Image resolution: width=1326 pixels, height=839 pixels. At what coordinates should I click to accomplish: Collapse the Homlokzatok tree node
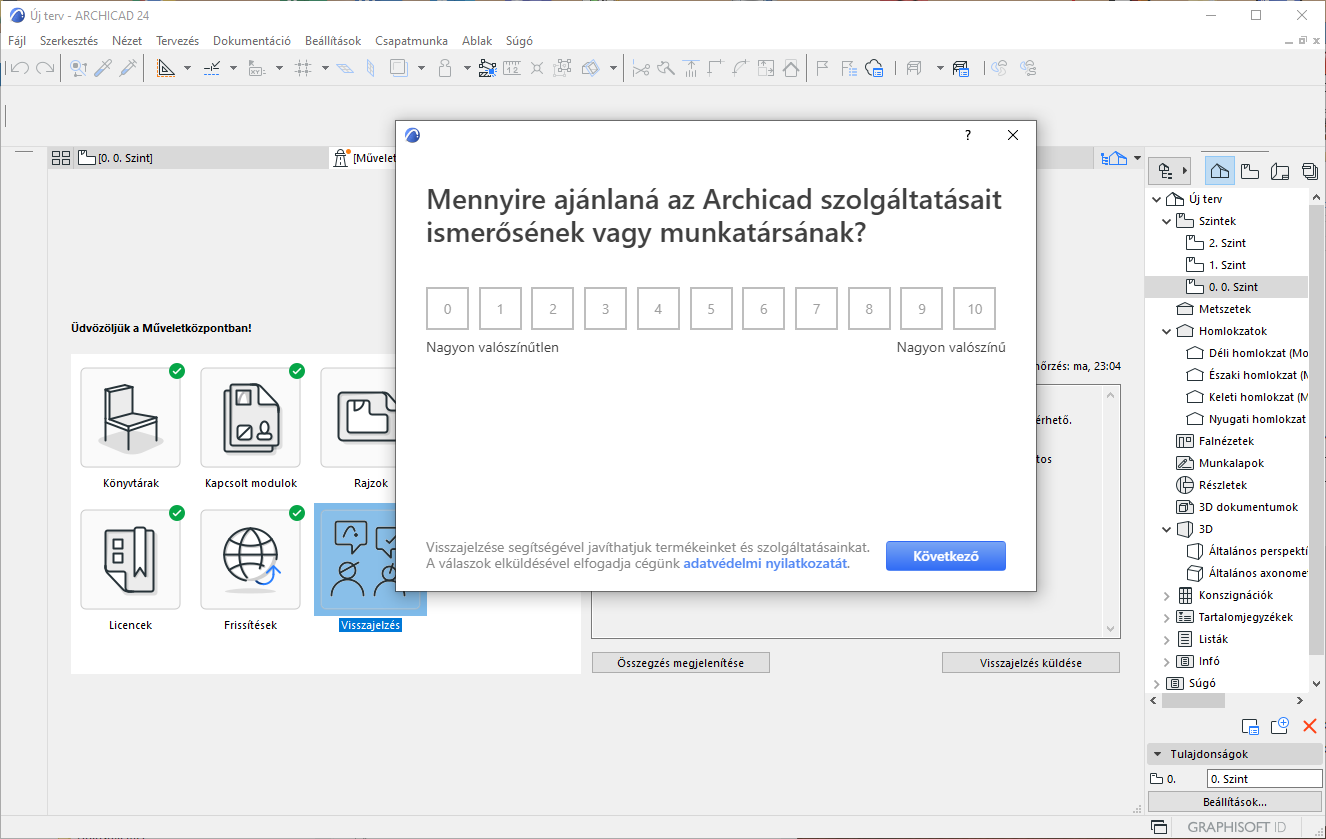coord(1166,331)
